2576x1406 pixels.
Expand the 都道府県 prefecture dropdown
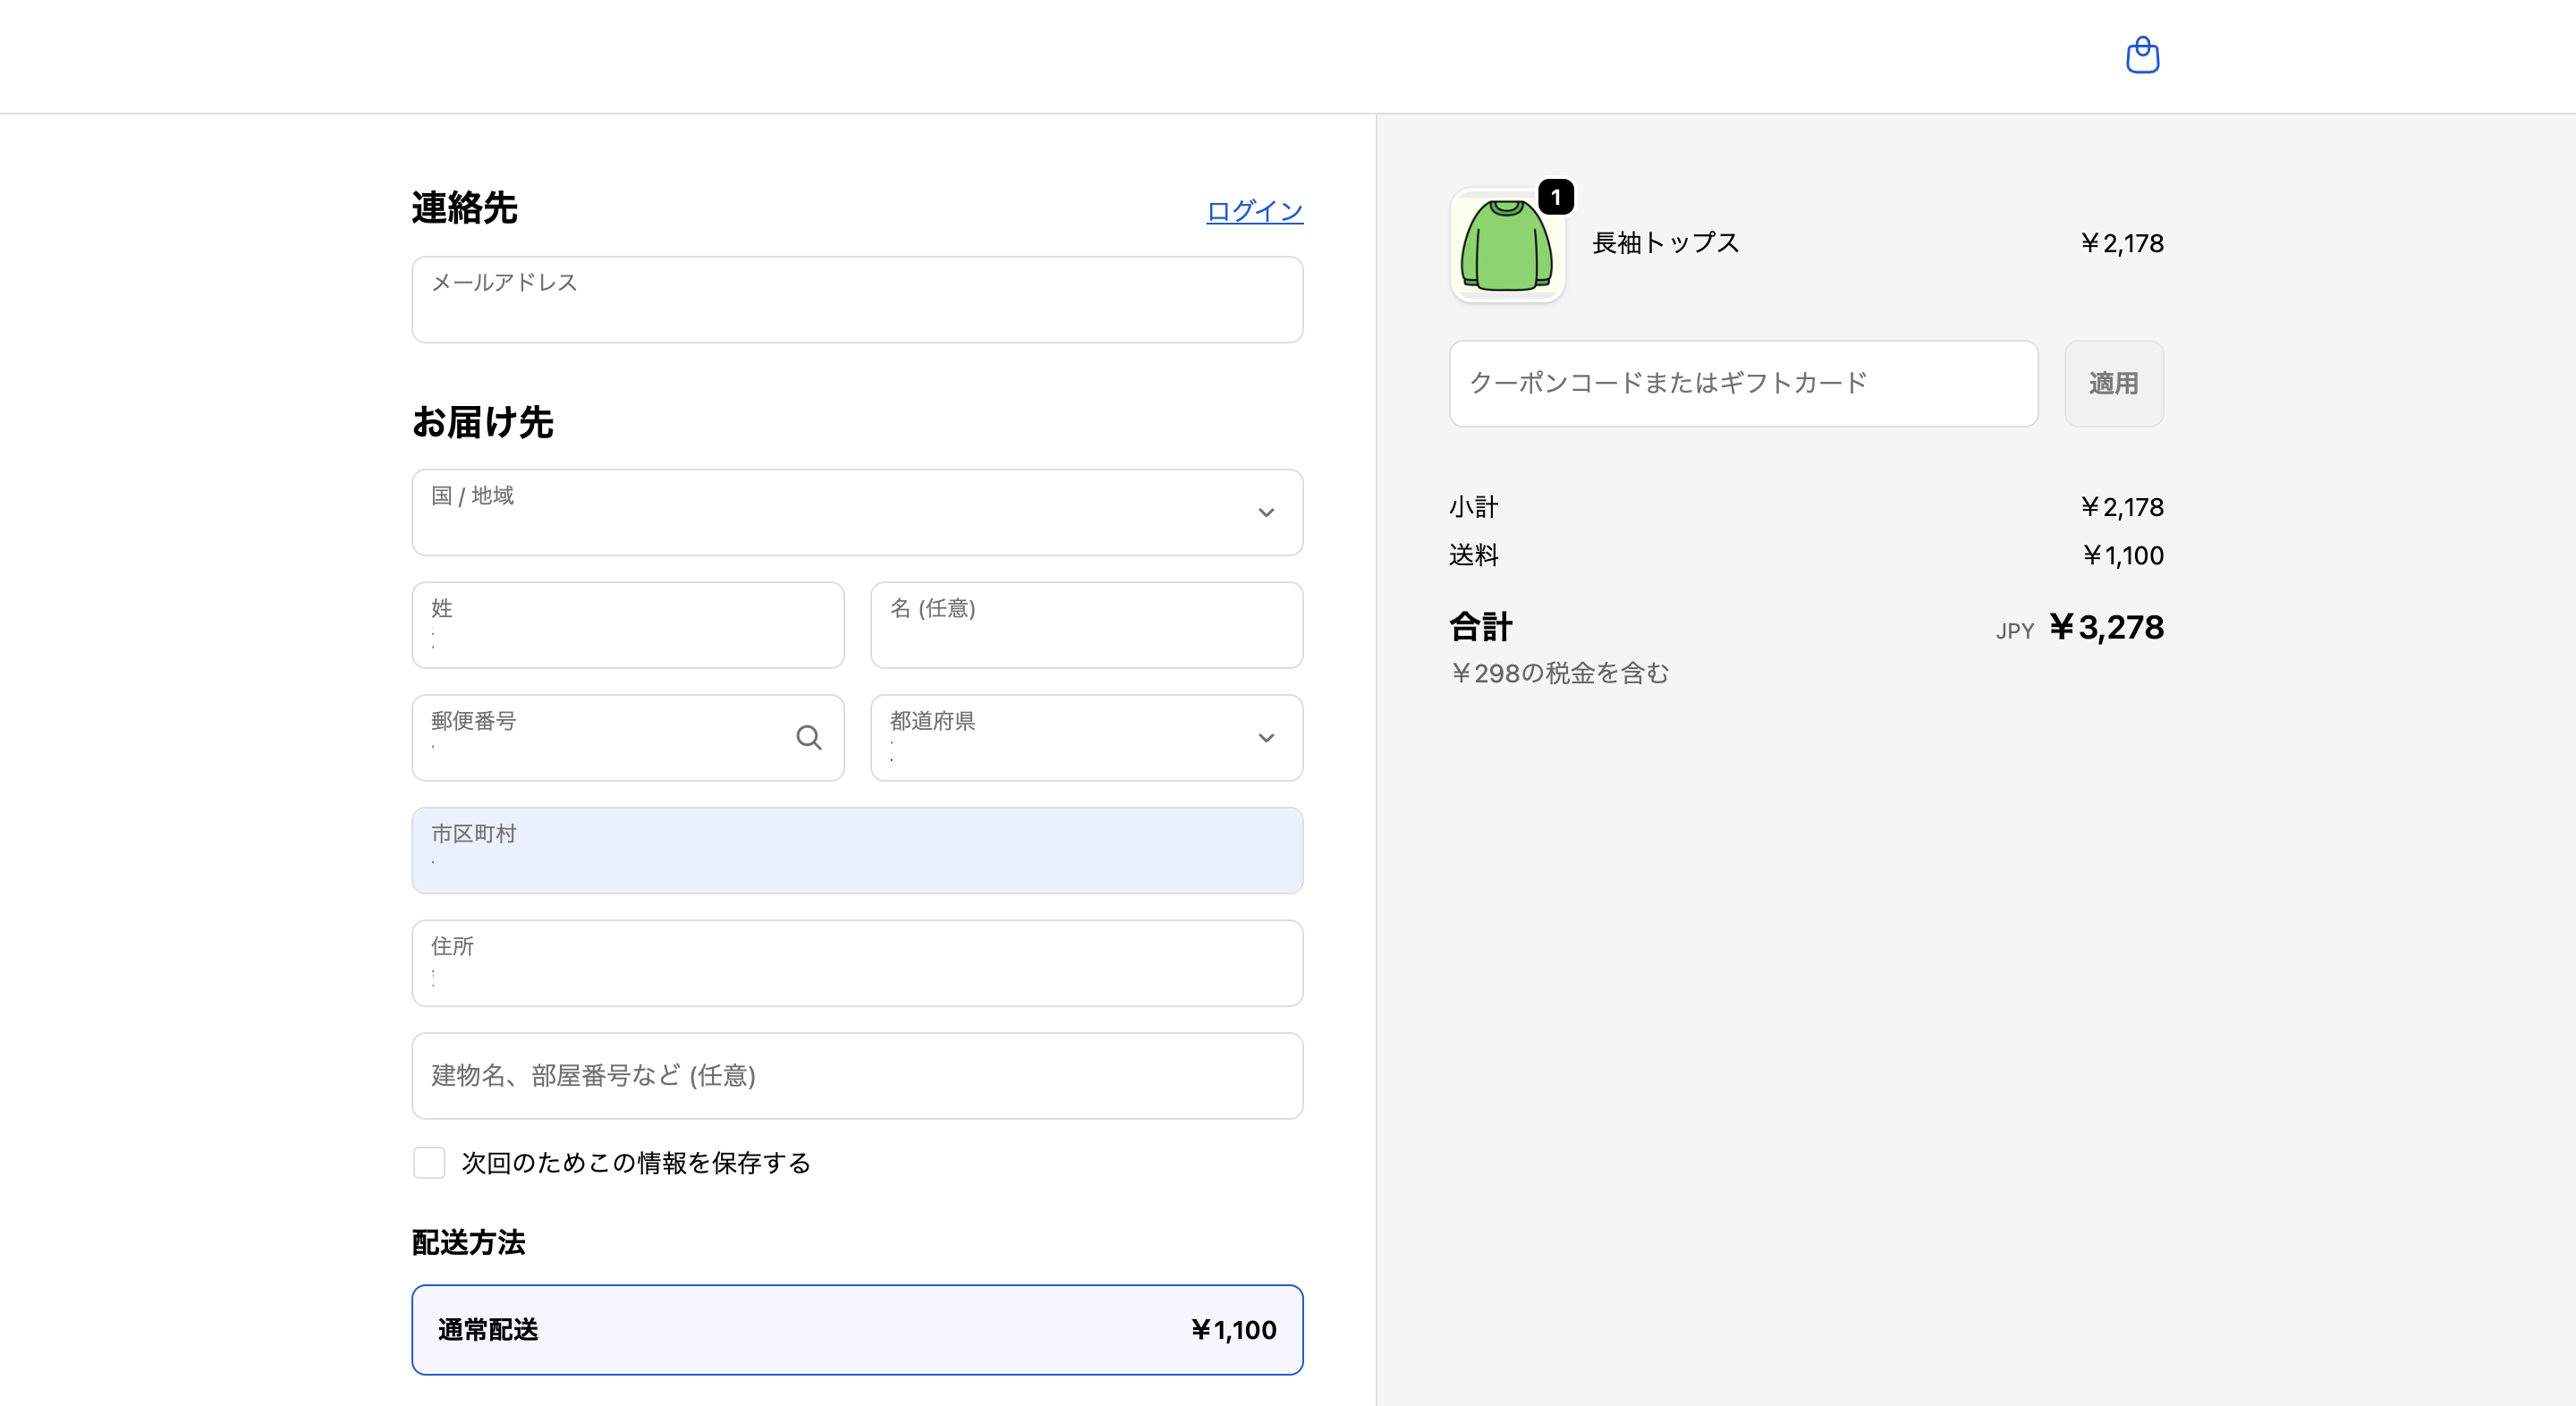[x=1086, y=738]
